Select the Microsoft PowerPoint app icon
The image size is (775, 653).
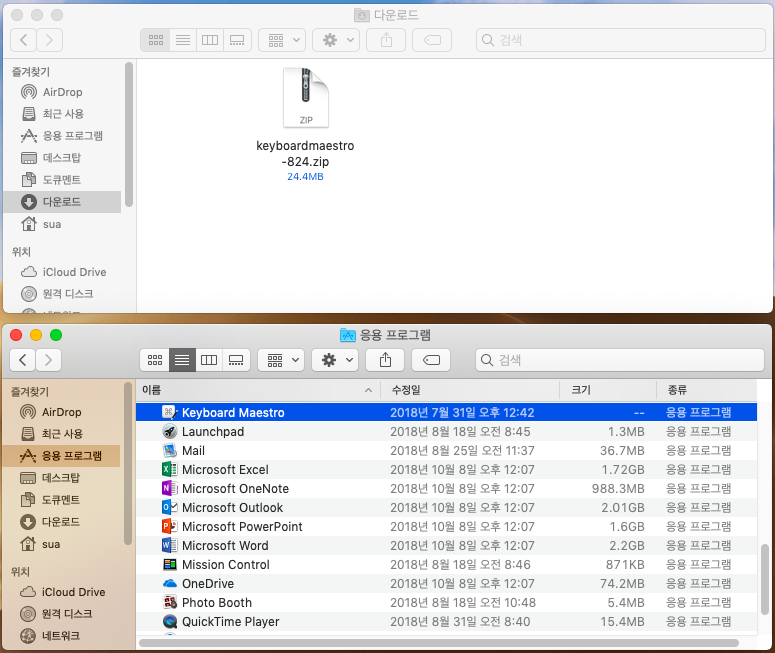click(170, 526)
